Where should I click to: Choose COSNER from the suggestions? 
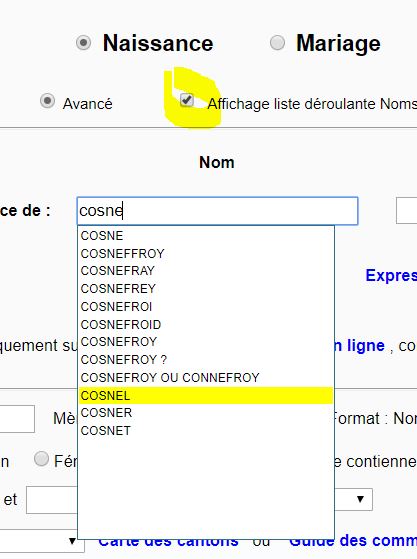(x=206, y=413)
